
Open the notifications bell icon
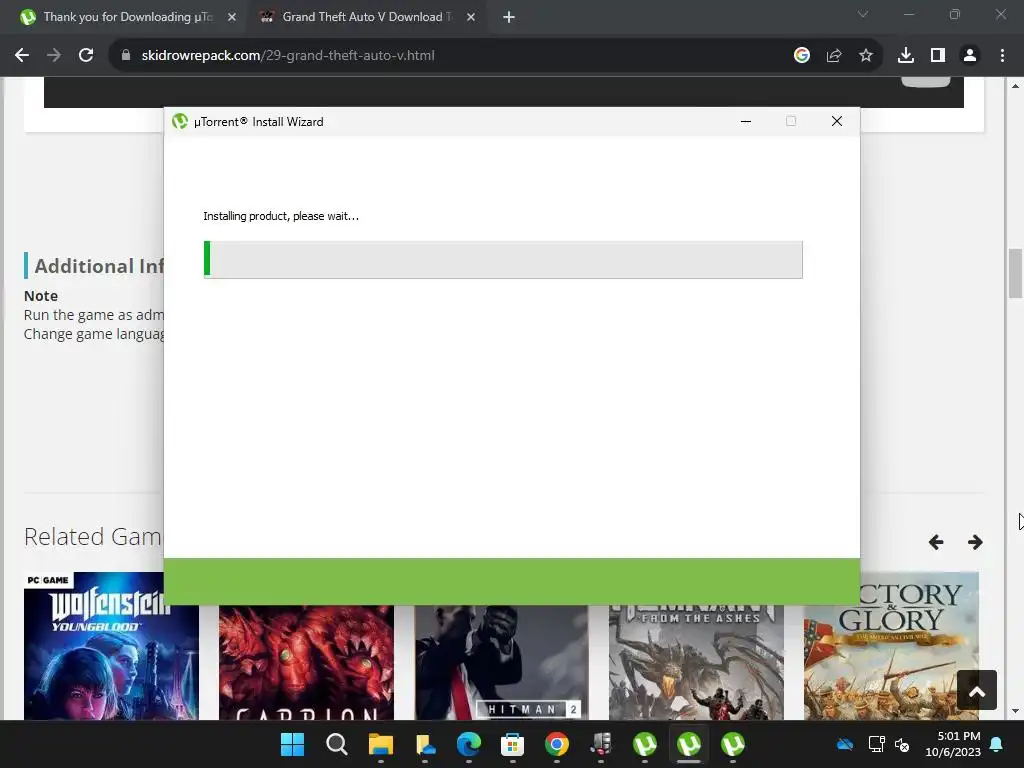pyautogui.click(x=997, y=744)
